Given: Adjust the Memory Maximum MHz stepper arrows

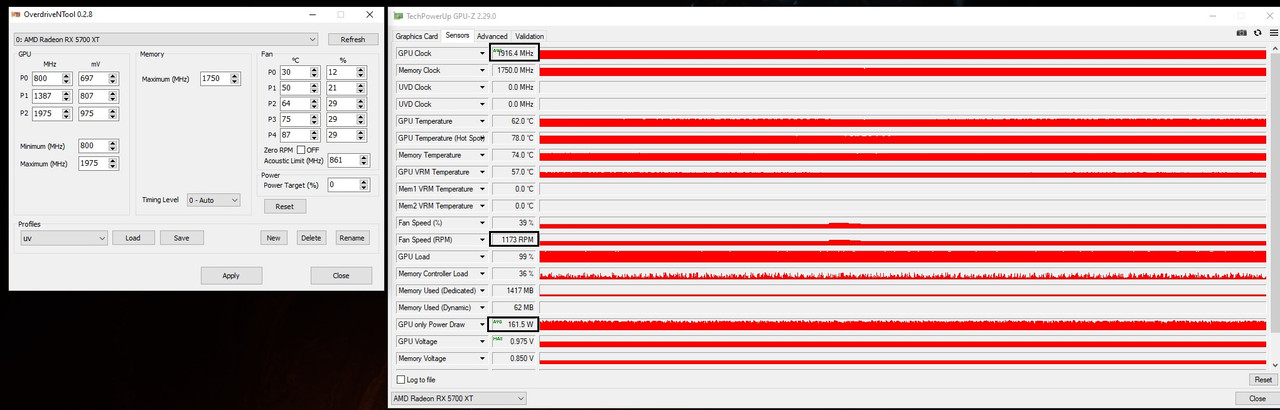Looking at the screenshot, I should coord(234,78).
